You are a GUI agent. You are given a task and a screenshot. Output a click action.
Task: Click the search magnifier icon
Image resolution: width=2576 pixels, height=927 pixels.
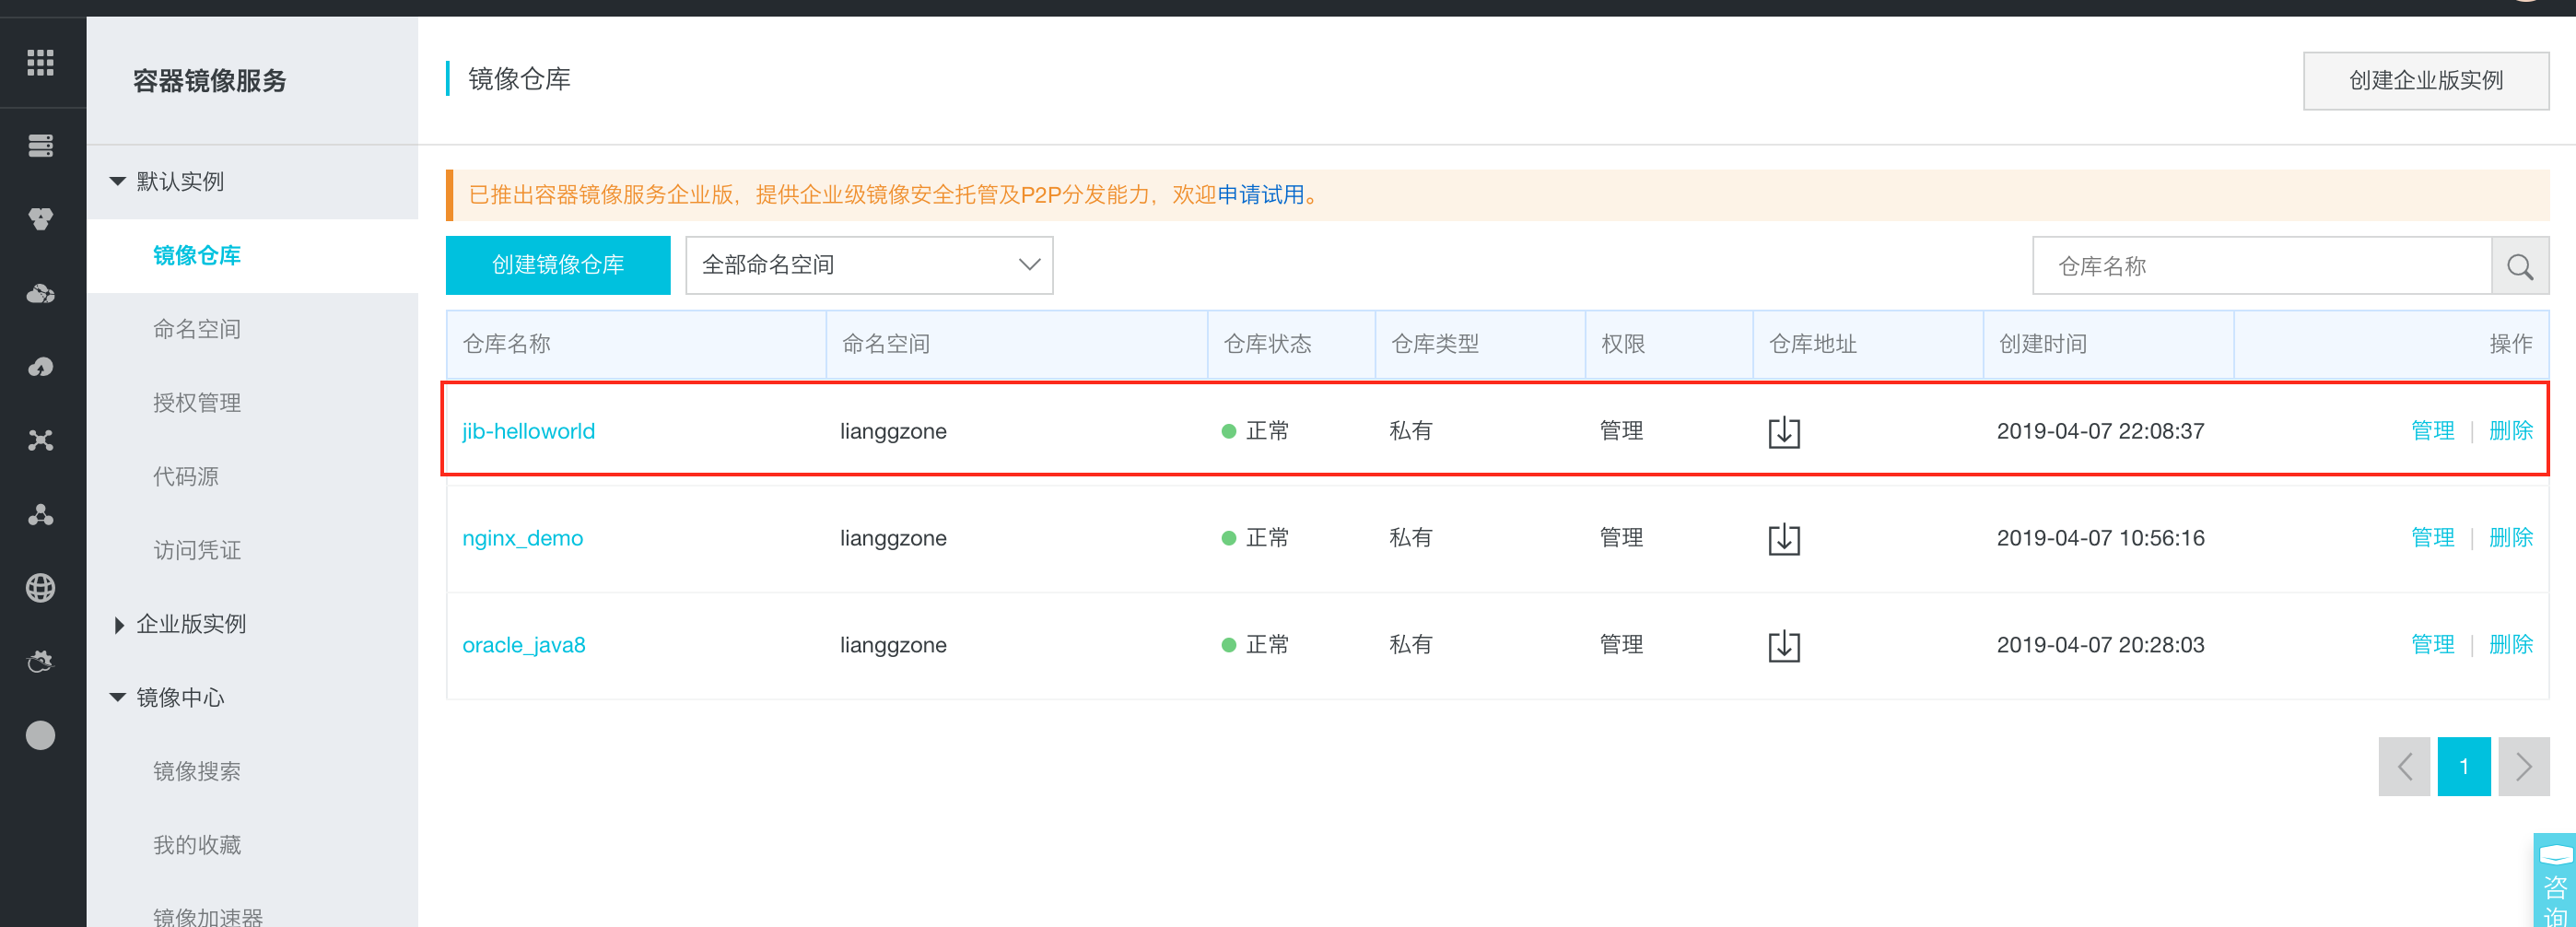2519,266
